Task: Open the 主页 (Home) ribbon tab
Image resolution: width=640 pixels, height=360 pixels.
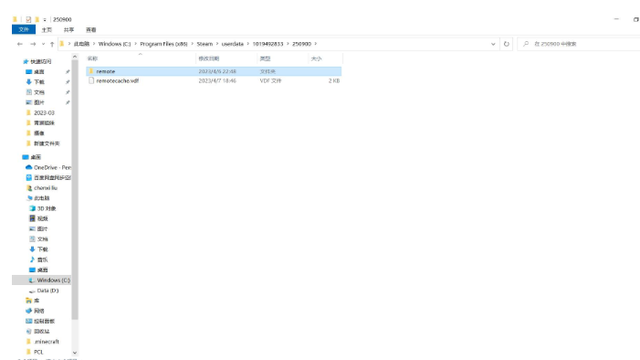Action: 47,30
